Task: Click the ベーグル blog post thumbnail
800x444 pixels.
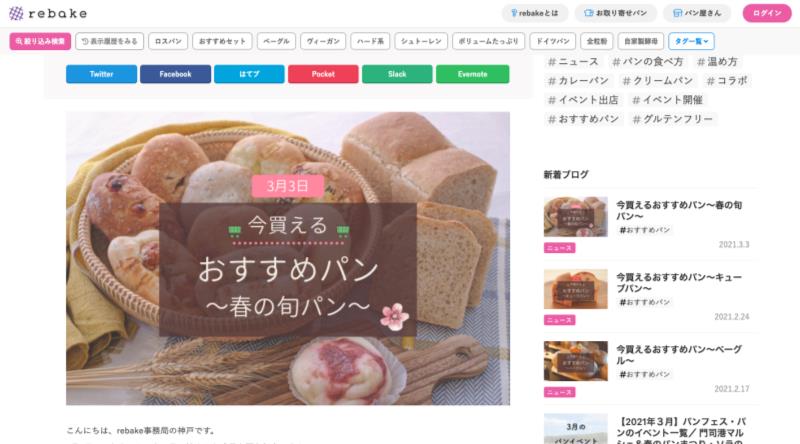Action: point(576,361)
